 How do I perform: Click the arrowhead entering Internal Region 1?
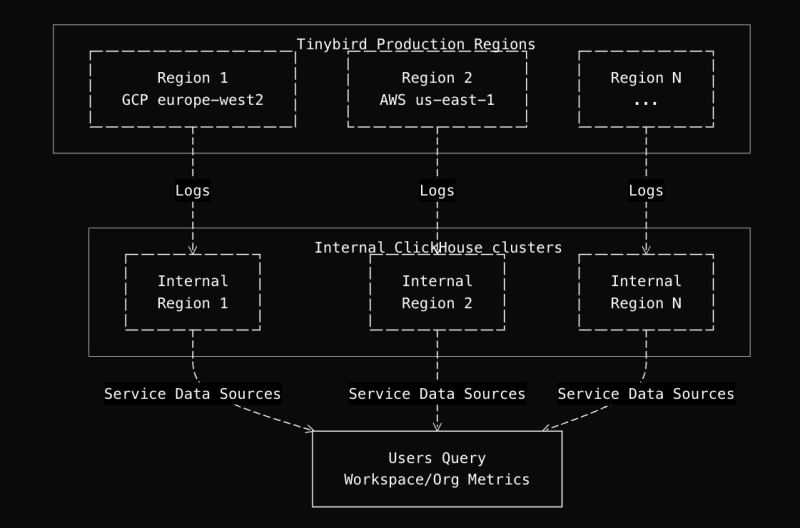tap(192, 250)
